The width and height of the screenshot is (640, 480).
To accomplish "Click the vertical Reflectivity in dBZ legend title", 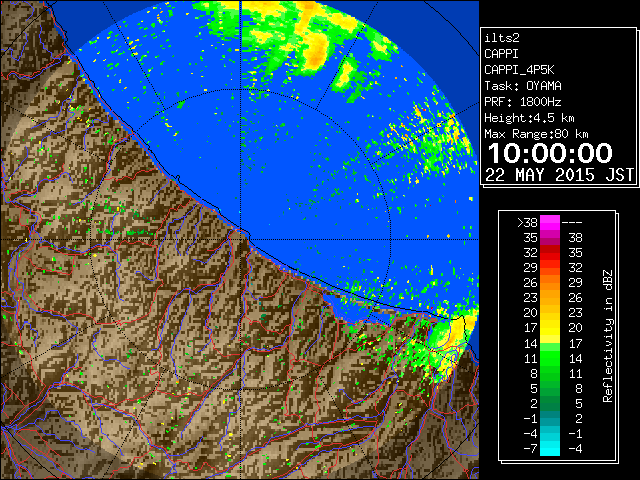I will pyautogui.click(x=607, y=336).
